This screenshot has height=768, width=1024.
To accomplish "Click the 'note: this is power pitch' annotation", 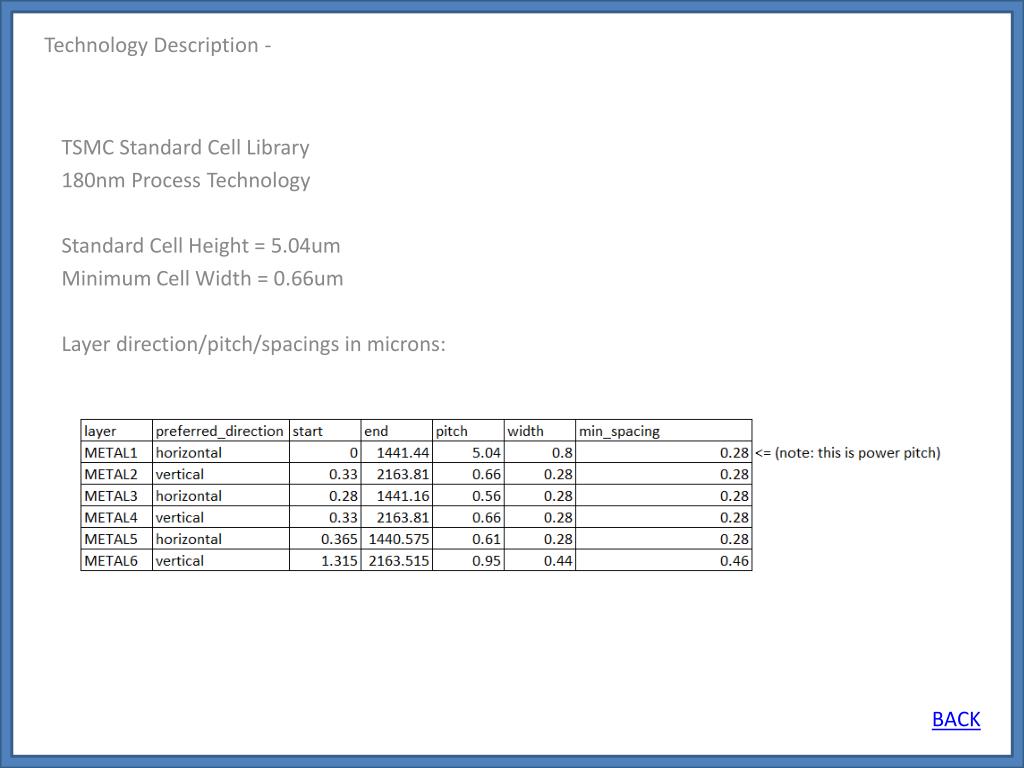I will (848, 453).
